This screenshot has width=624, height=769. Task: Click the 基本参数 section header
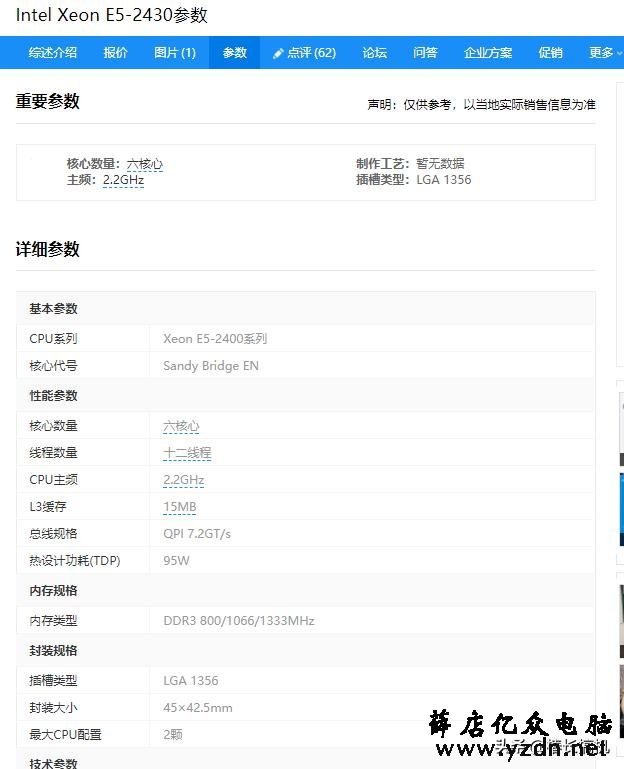[x=53, y=309]
